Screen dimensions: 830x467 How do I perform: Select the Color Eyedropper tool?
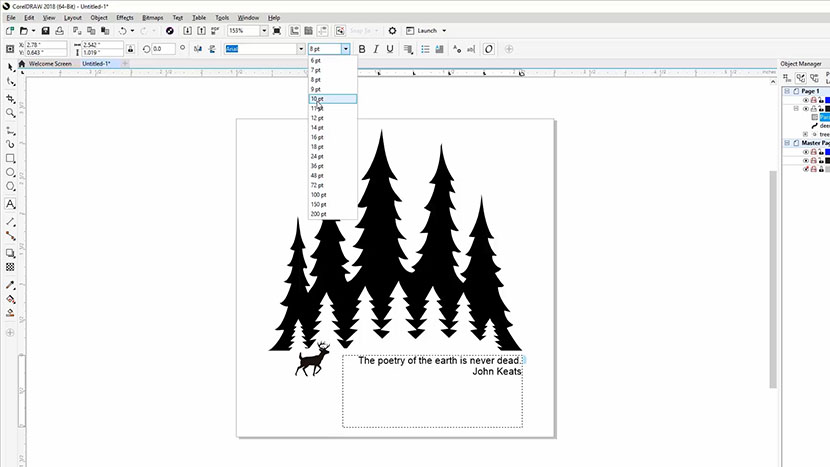click(x=11, y=285)
